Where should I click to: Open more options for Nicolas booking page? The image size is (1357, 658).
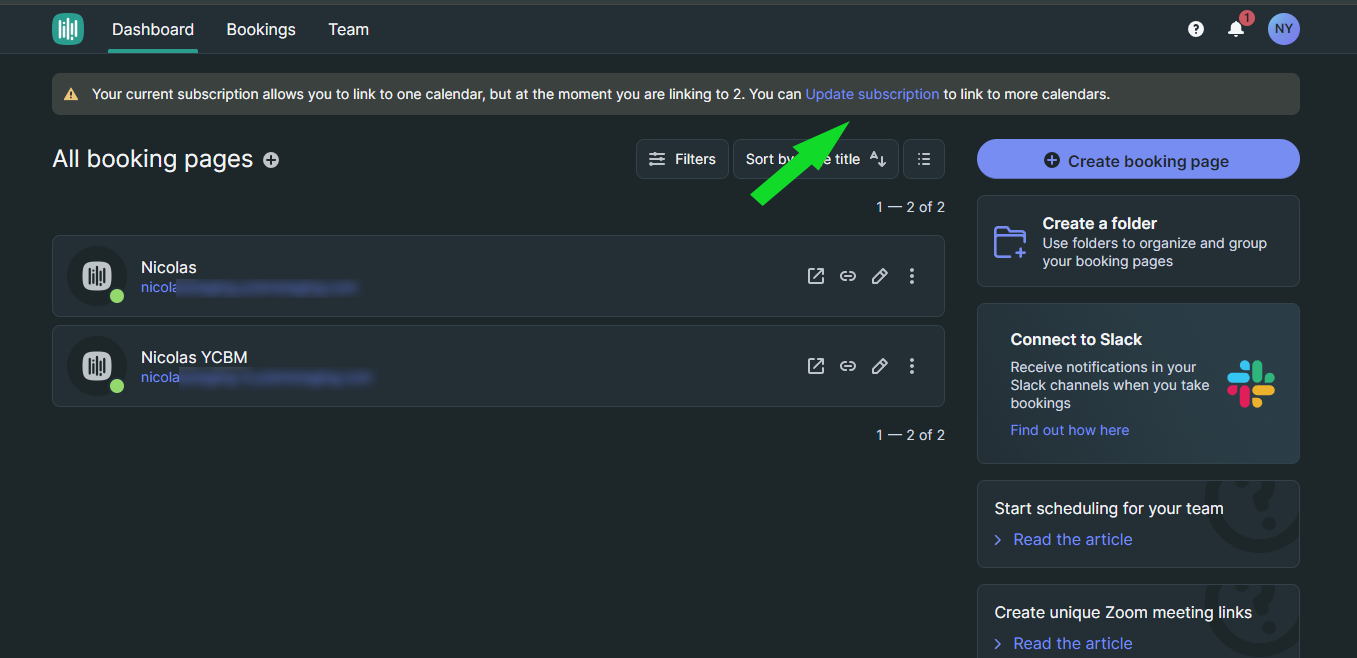912,276
